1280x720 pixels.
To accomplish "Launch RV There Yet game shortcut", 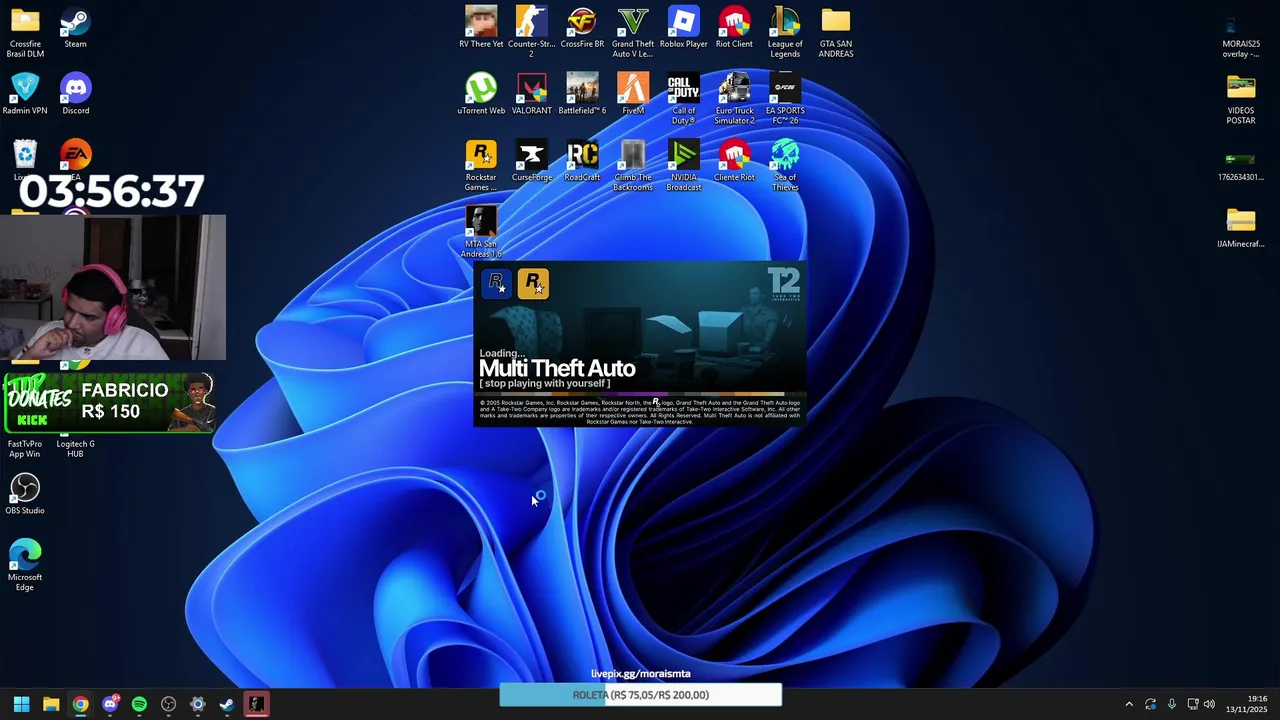I will point(481,27).
